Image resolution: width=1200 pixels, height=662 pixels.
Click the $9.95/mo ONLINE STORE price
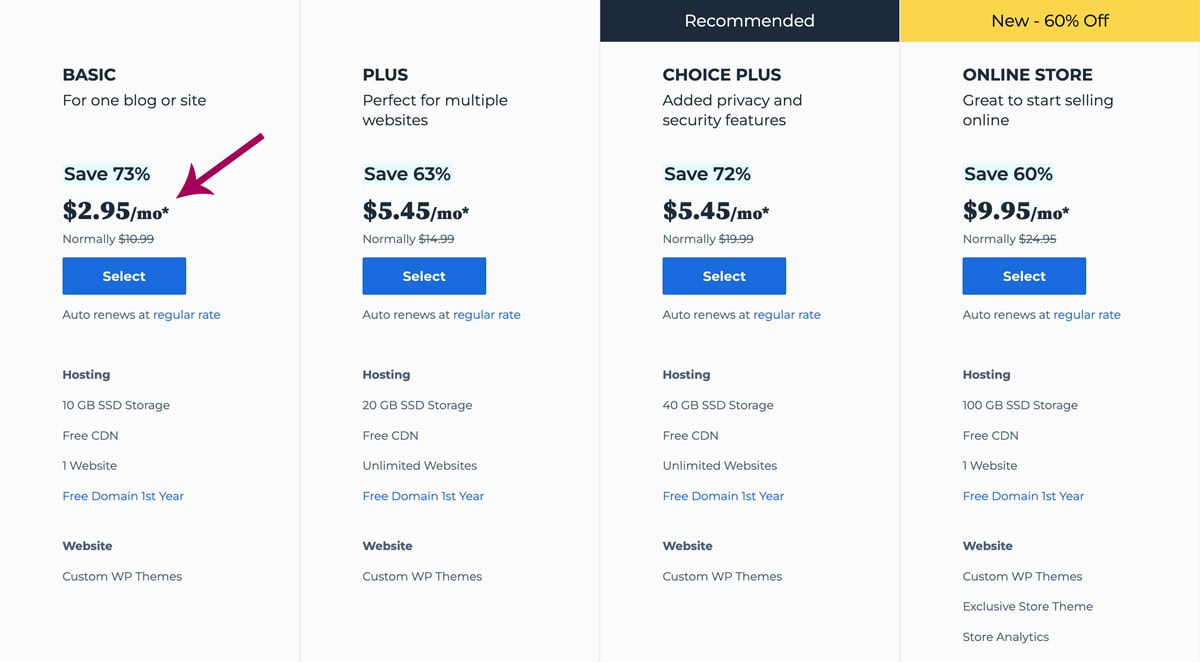tap(1016, 211)
